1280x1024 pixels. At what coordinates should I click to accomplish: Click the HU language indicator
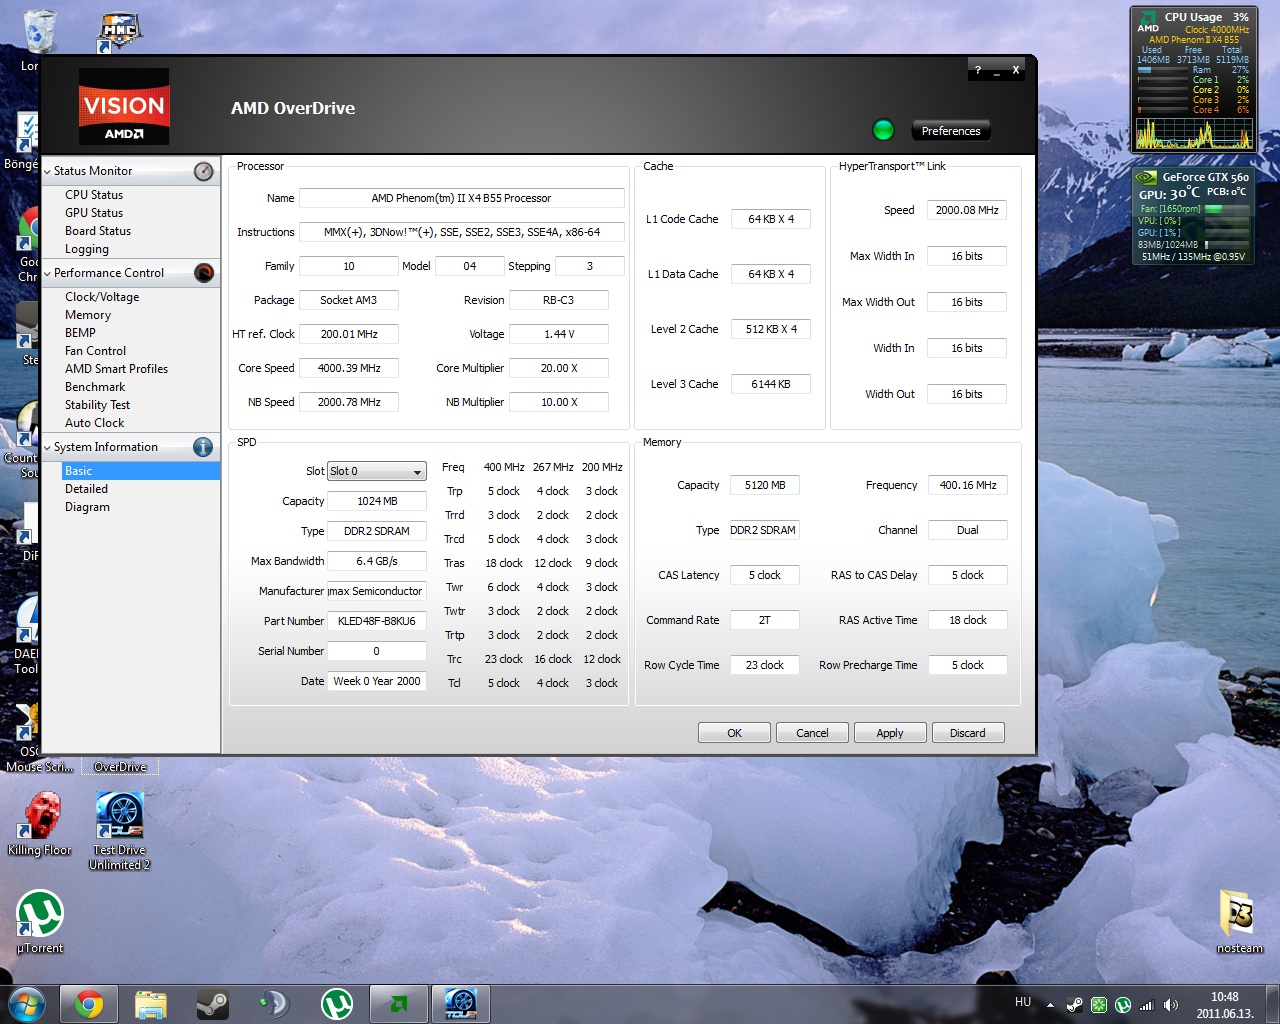click(x=1023, y=1002)
